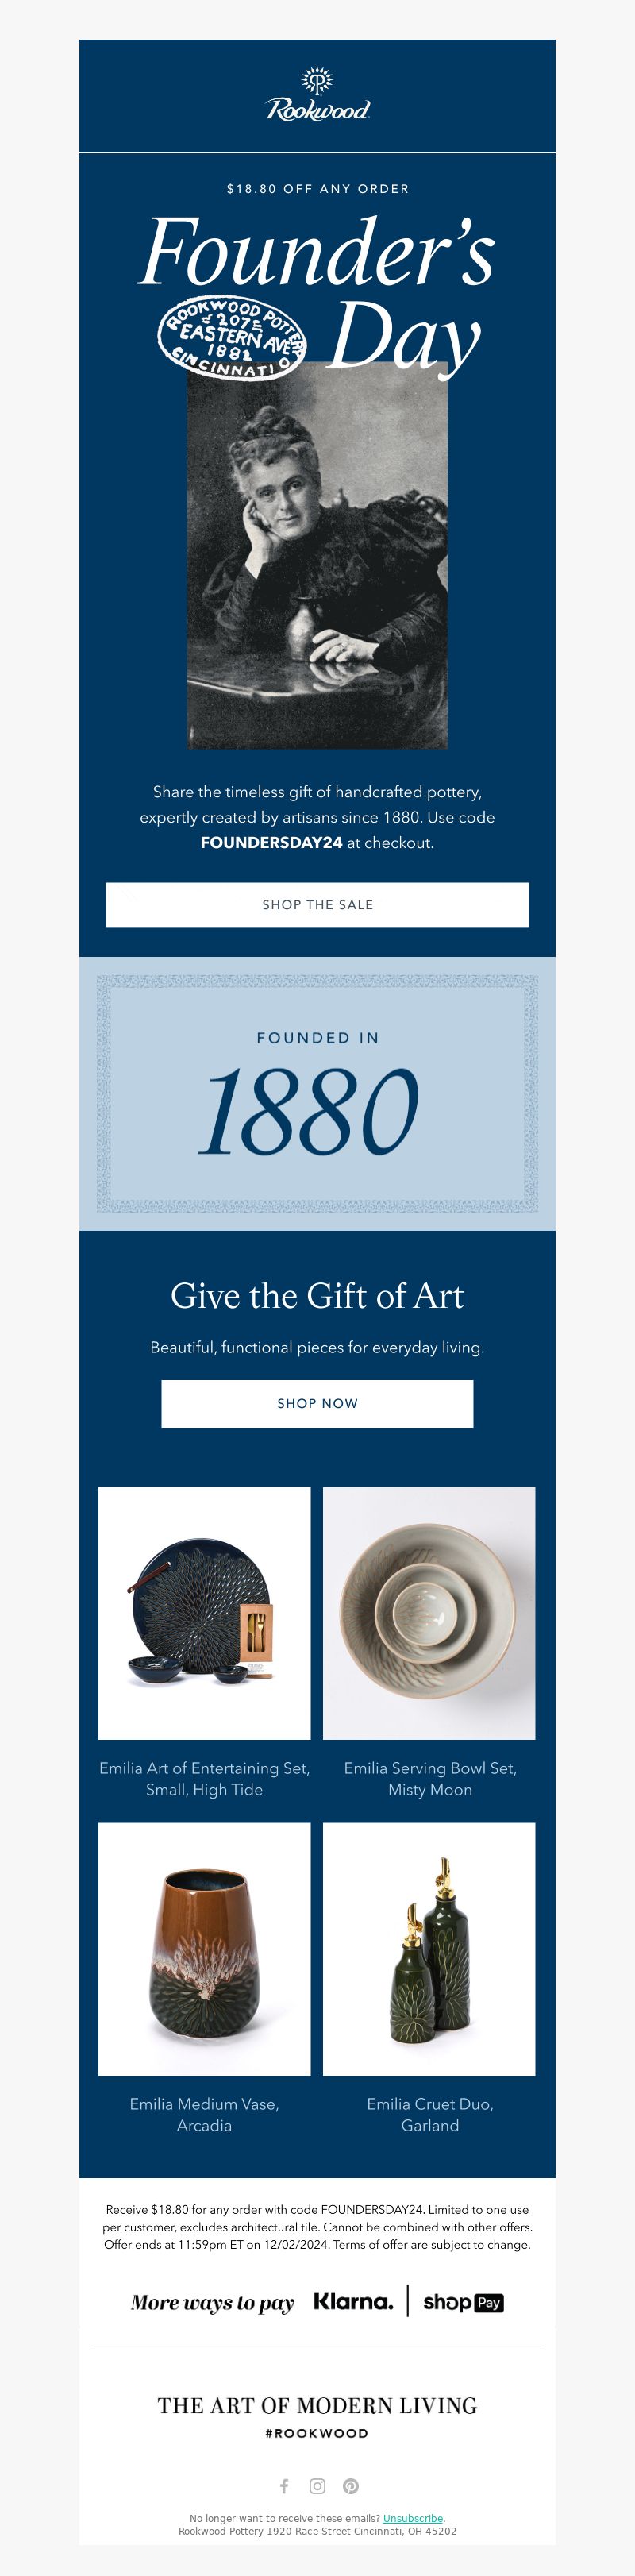Screen dimensions: 635x2576
Task: Click the Emilia Cruet Duo, Garland title
Action: (430, 2114)
